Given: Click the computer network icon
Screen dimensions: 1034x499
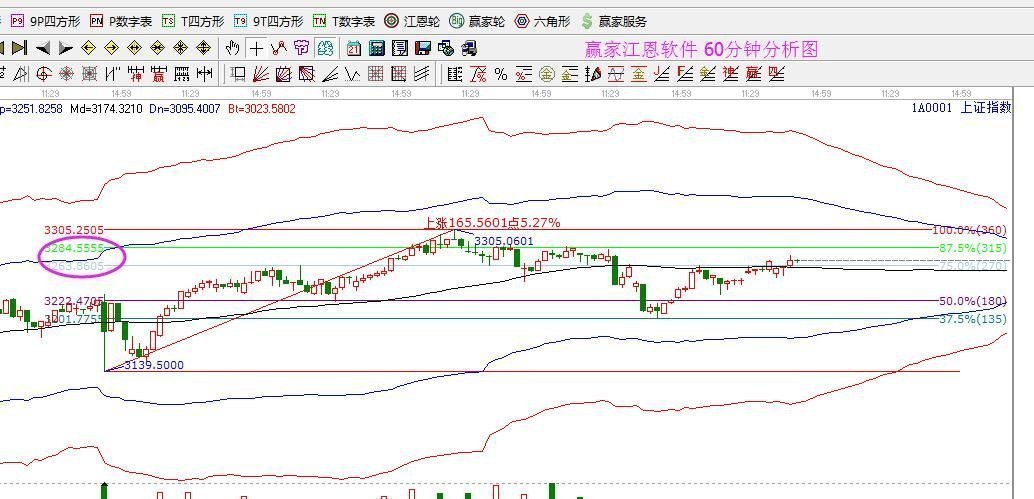Looking at the screenshot, I should (470, 48).
